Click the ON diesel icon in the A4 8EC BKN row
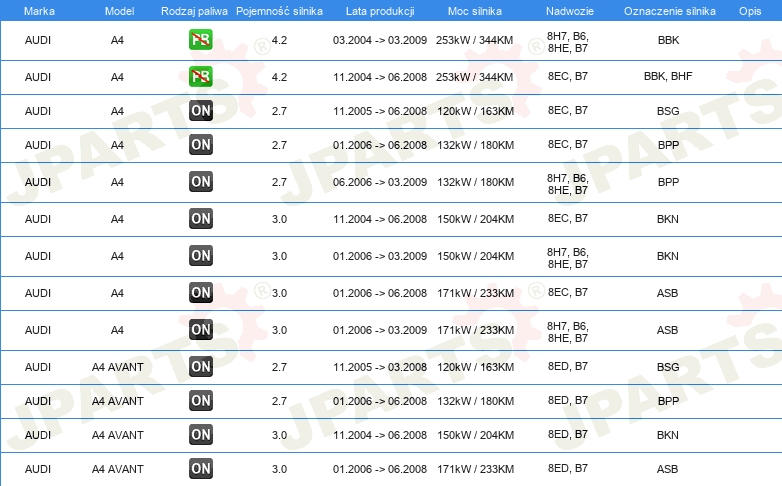The image size is (782, 486). pos(201,218)
